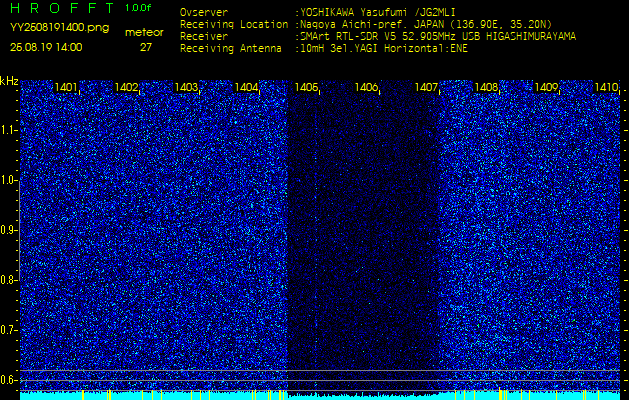The height and width of the screenshot is (400, 629).
Task: Select the filename YY2508191400.png
Action: (59, 28)
